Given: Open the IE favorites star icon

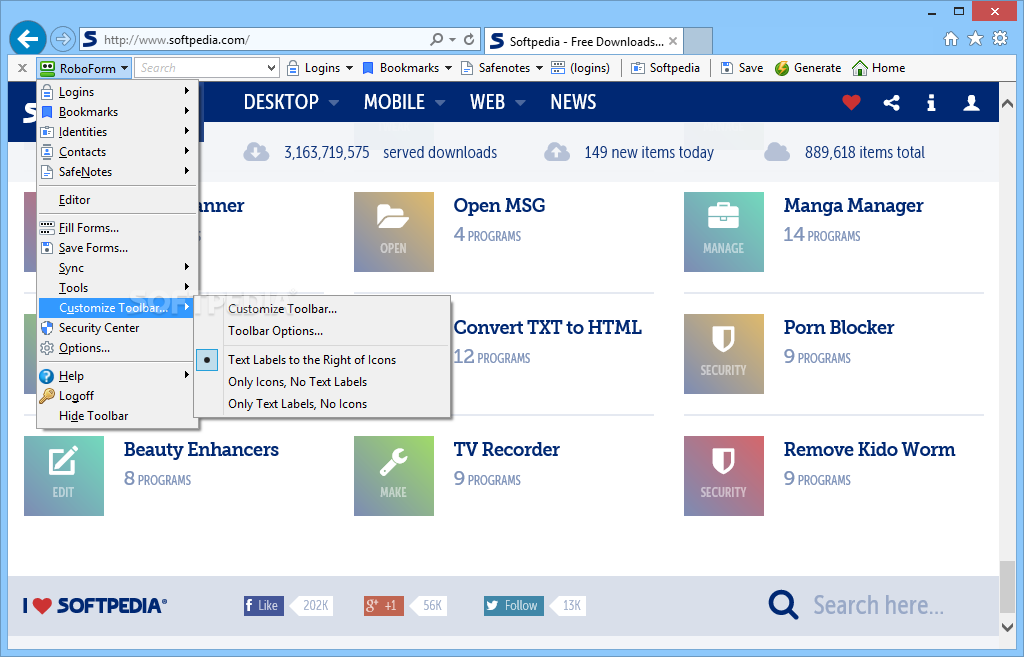Looking at the screenshot, I should pyautogui.click(x=975, y=39).
